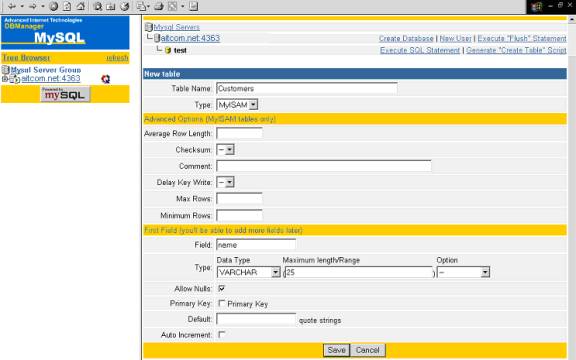Click the Mysql Server Group icon in tree
The image size is (576, 360).
[6, 69]
